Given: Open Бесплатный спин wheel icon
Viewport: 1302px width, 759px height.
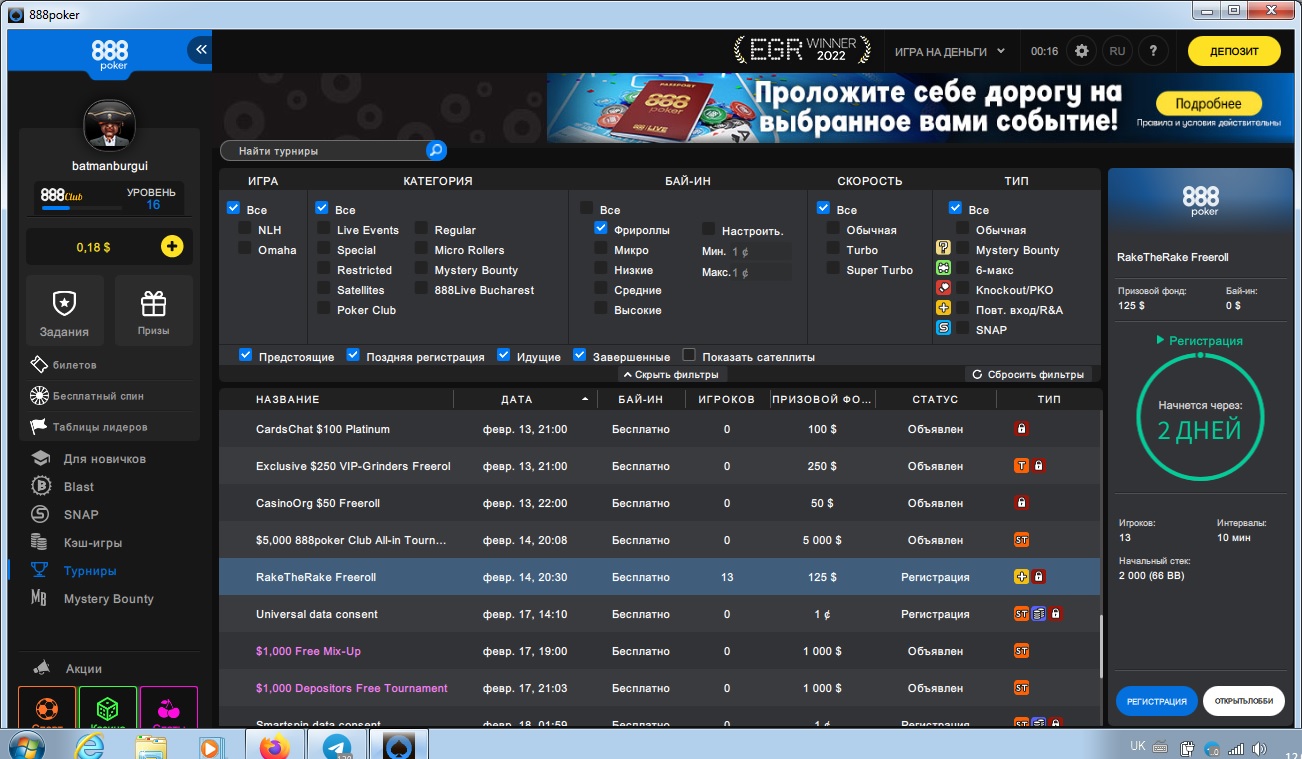Looking at the screenshot, I should [39, 395].
